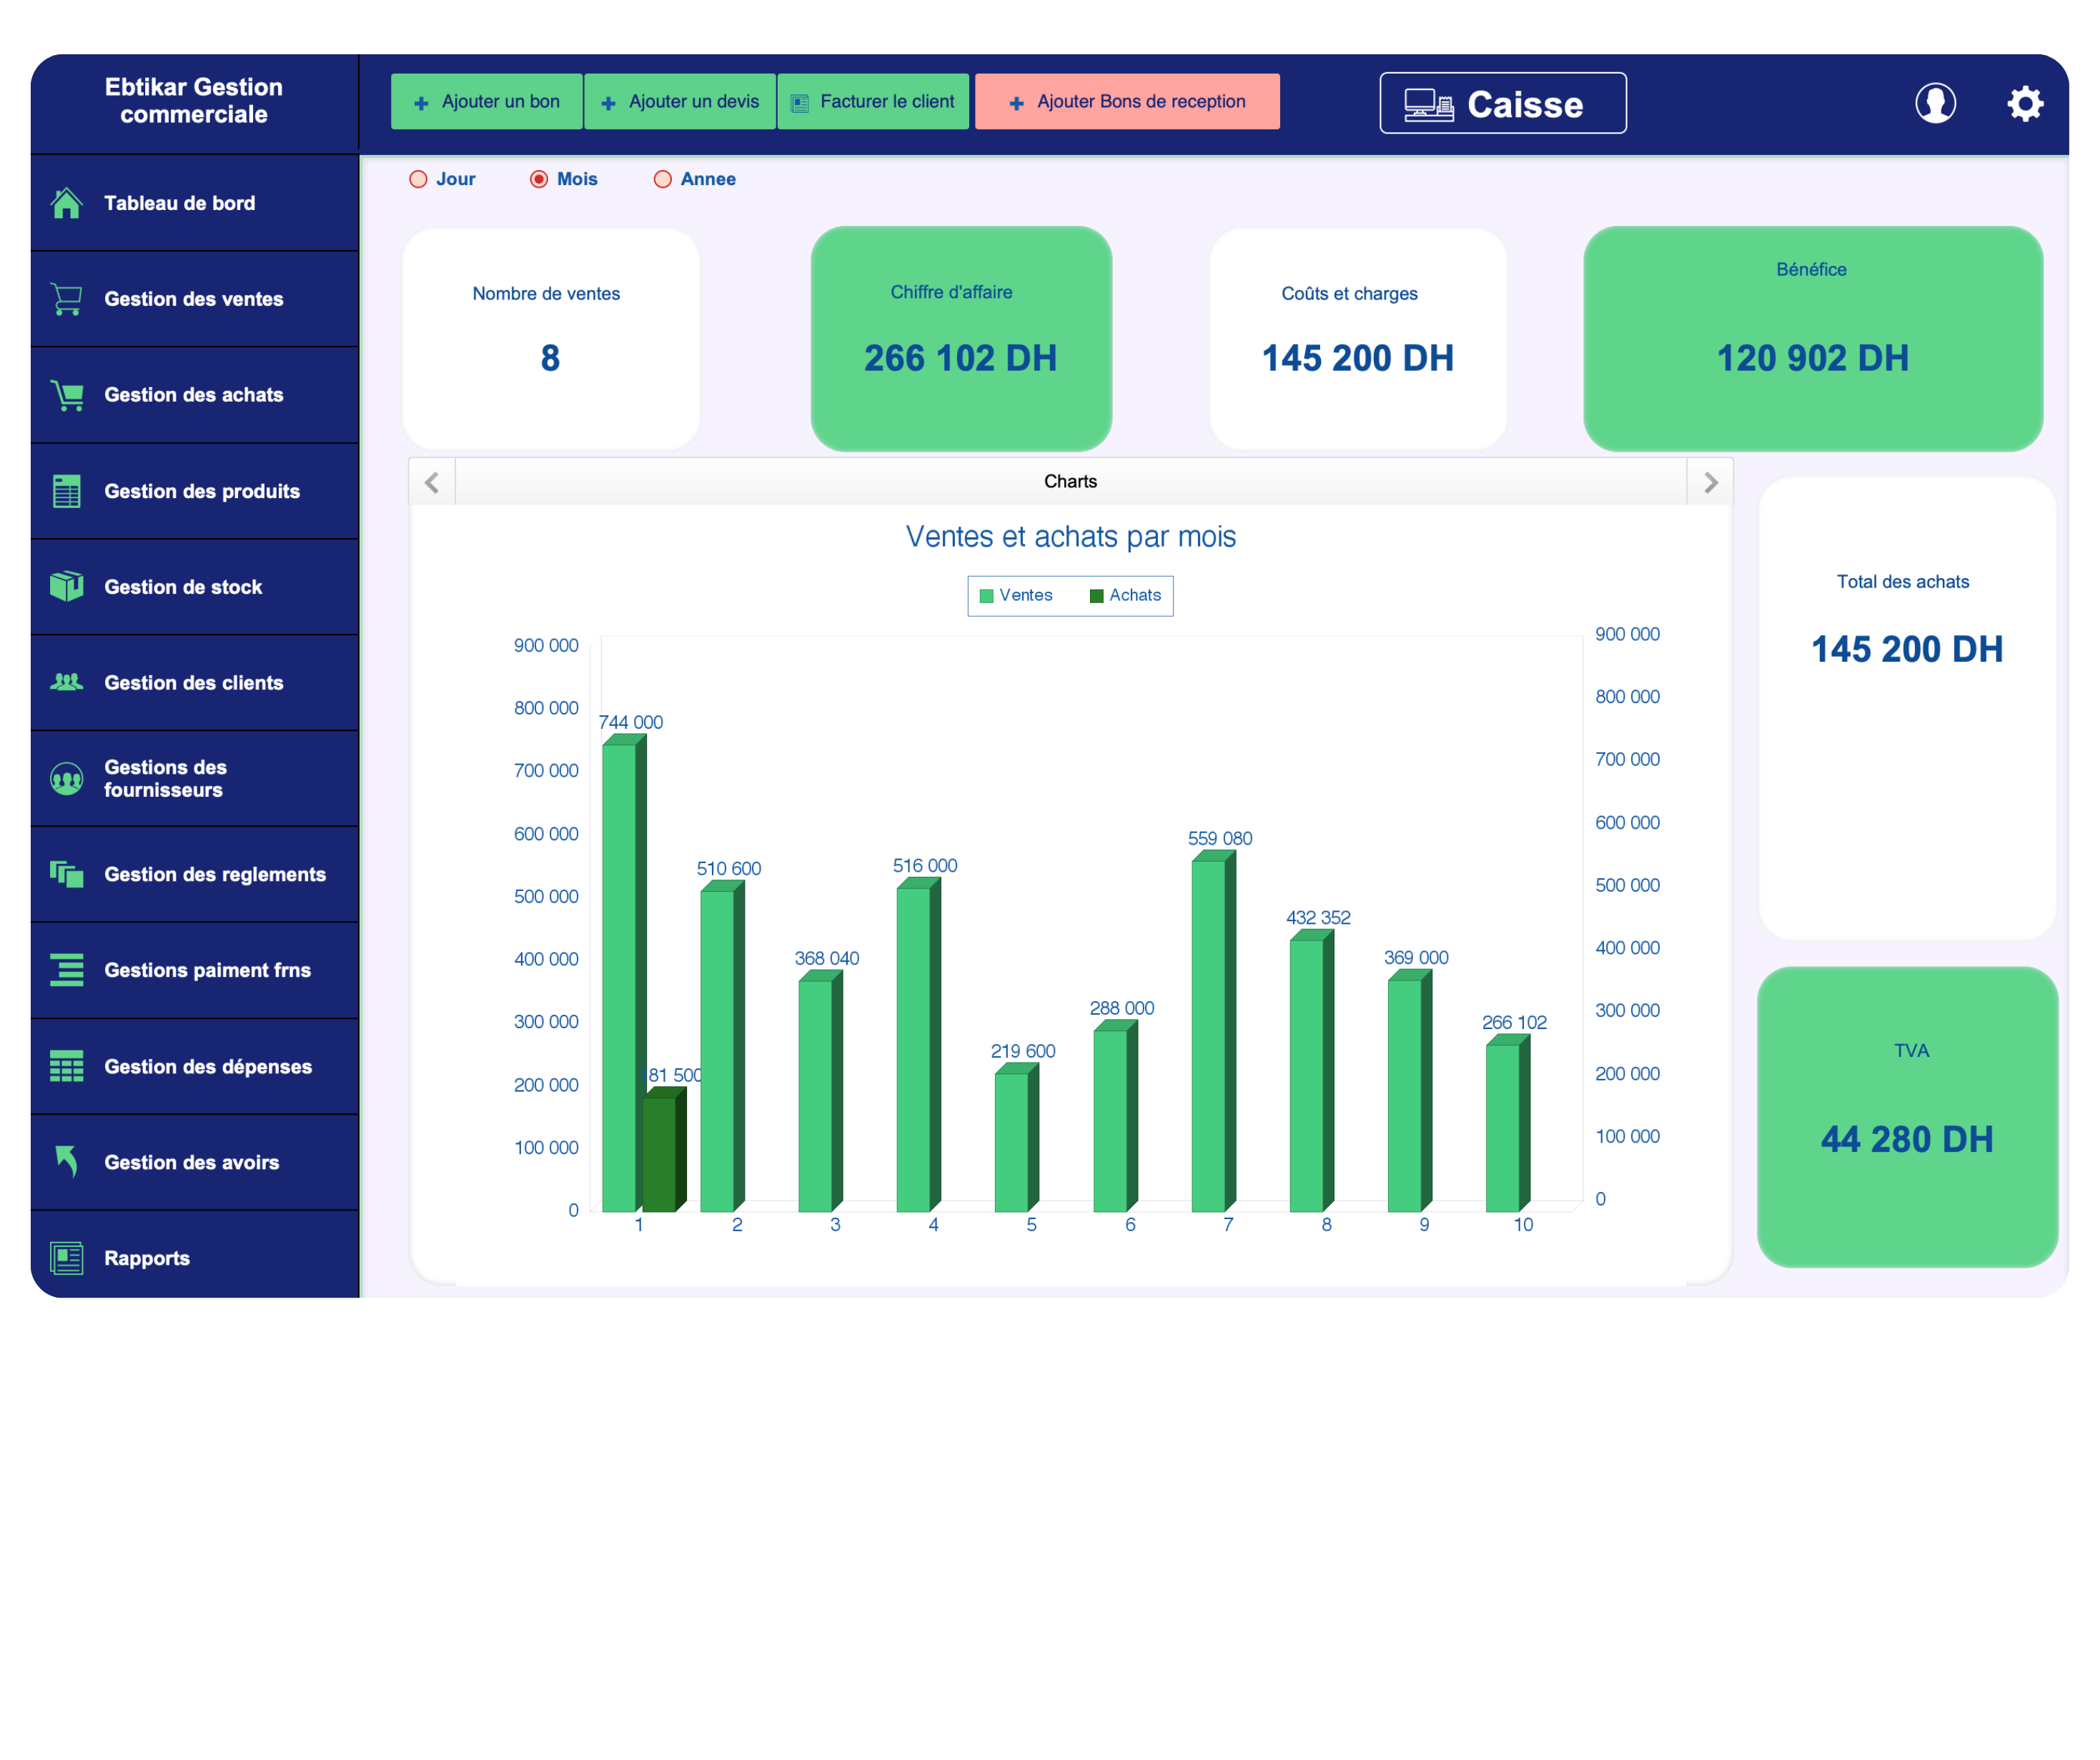Open Gestion des avoirs section
The height and width of the screenshot is (1760, 2100).
point(195,1163)
